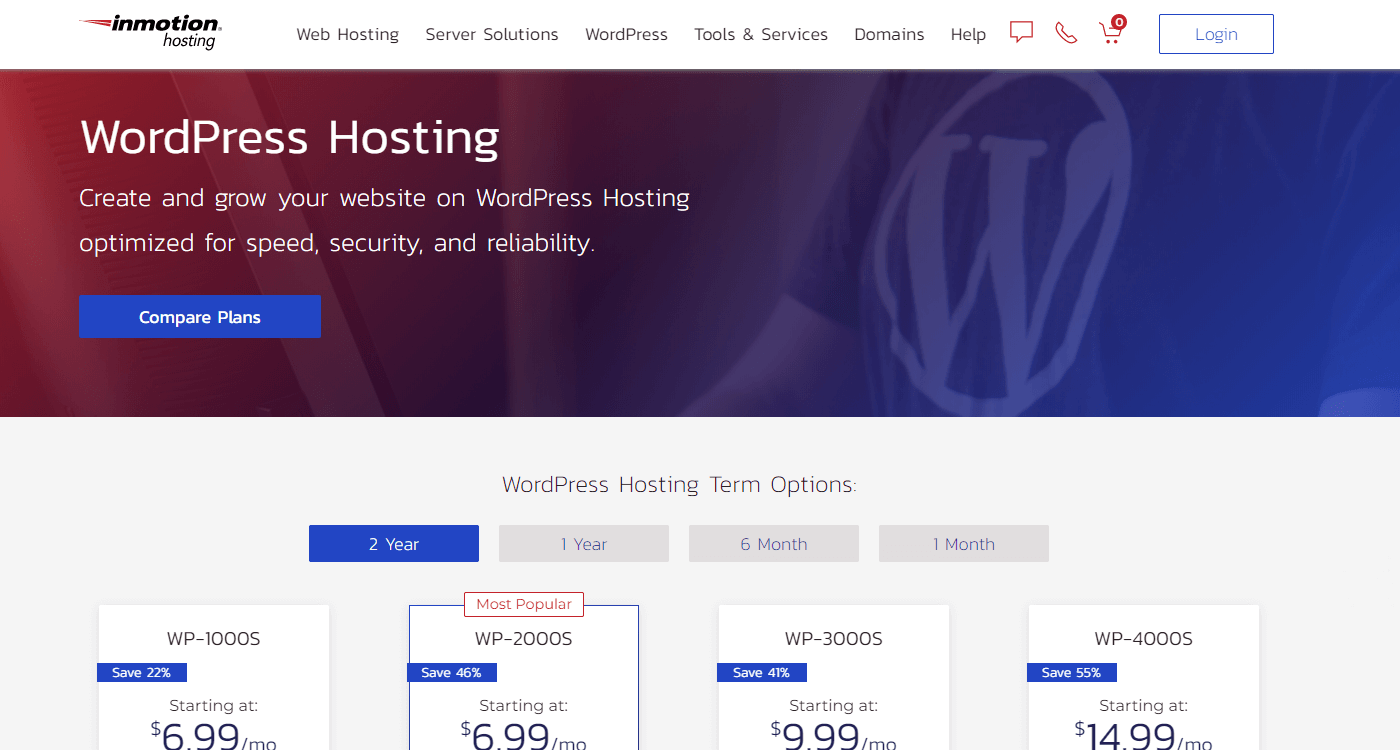Screen dimensions: 1400x750
Task: Click the Most Popular badge
Action: 524,604
